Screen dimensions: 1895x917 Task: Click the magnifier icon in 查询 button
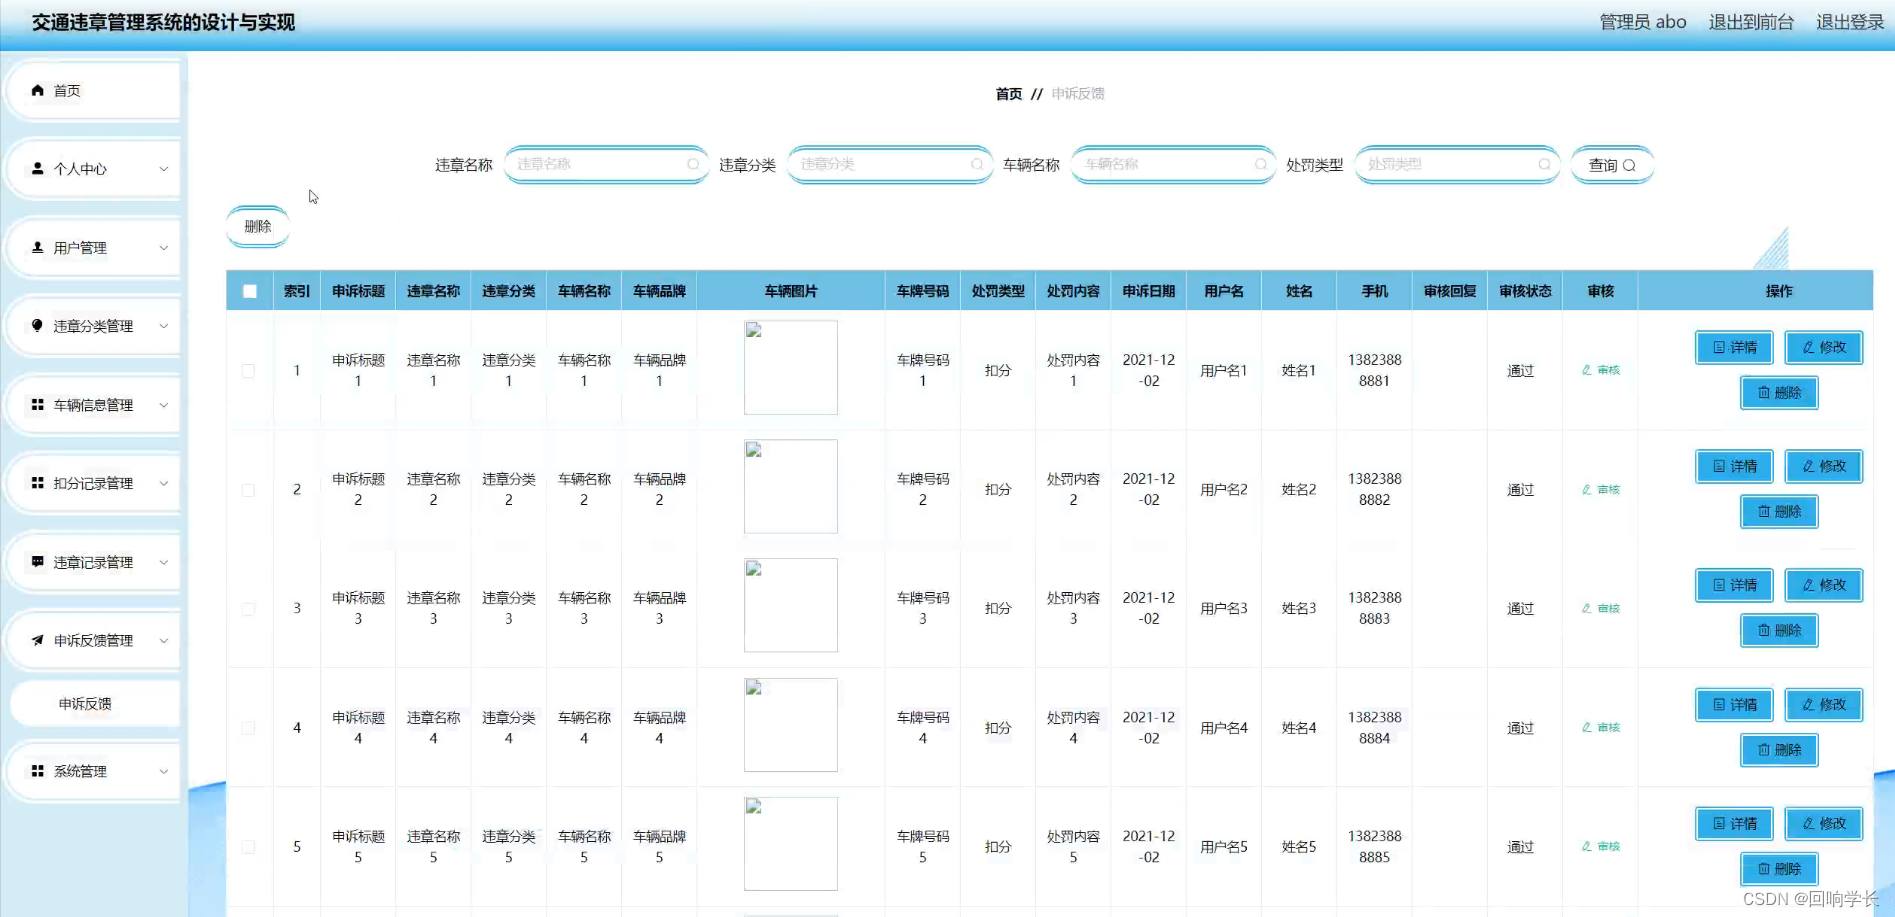coord(1630,165)
